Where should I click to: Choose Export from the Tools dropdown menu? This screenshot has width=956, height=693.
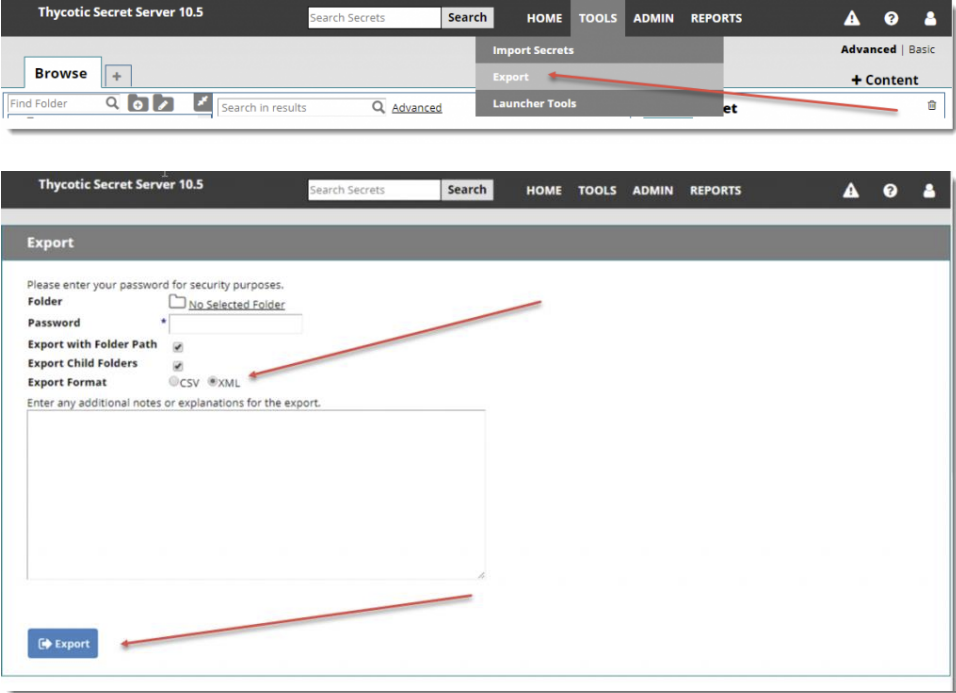[599, 77]
